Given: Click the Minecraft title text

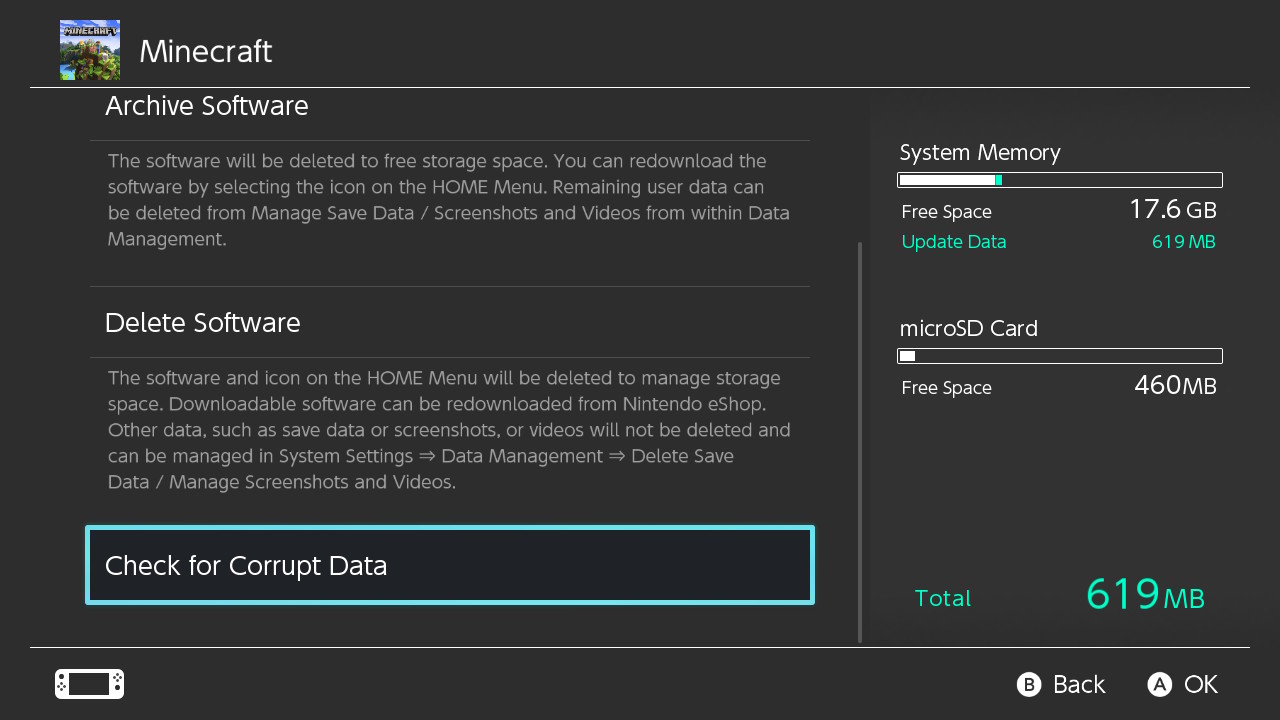Looking at the screenshot, I should (x=205, y=51).
